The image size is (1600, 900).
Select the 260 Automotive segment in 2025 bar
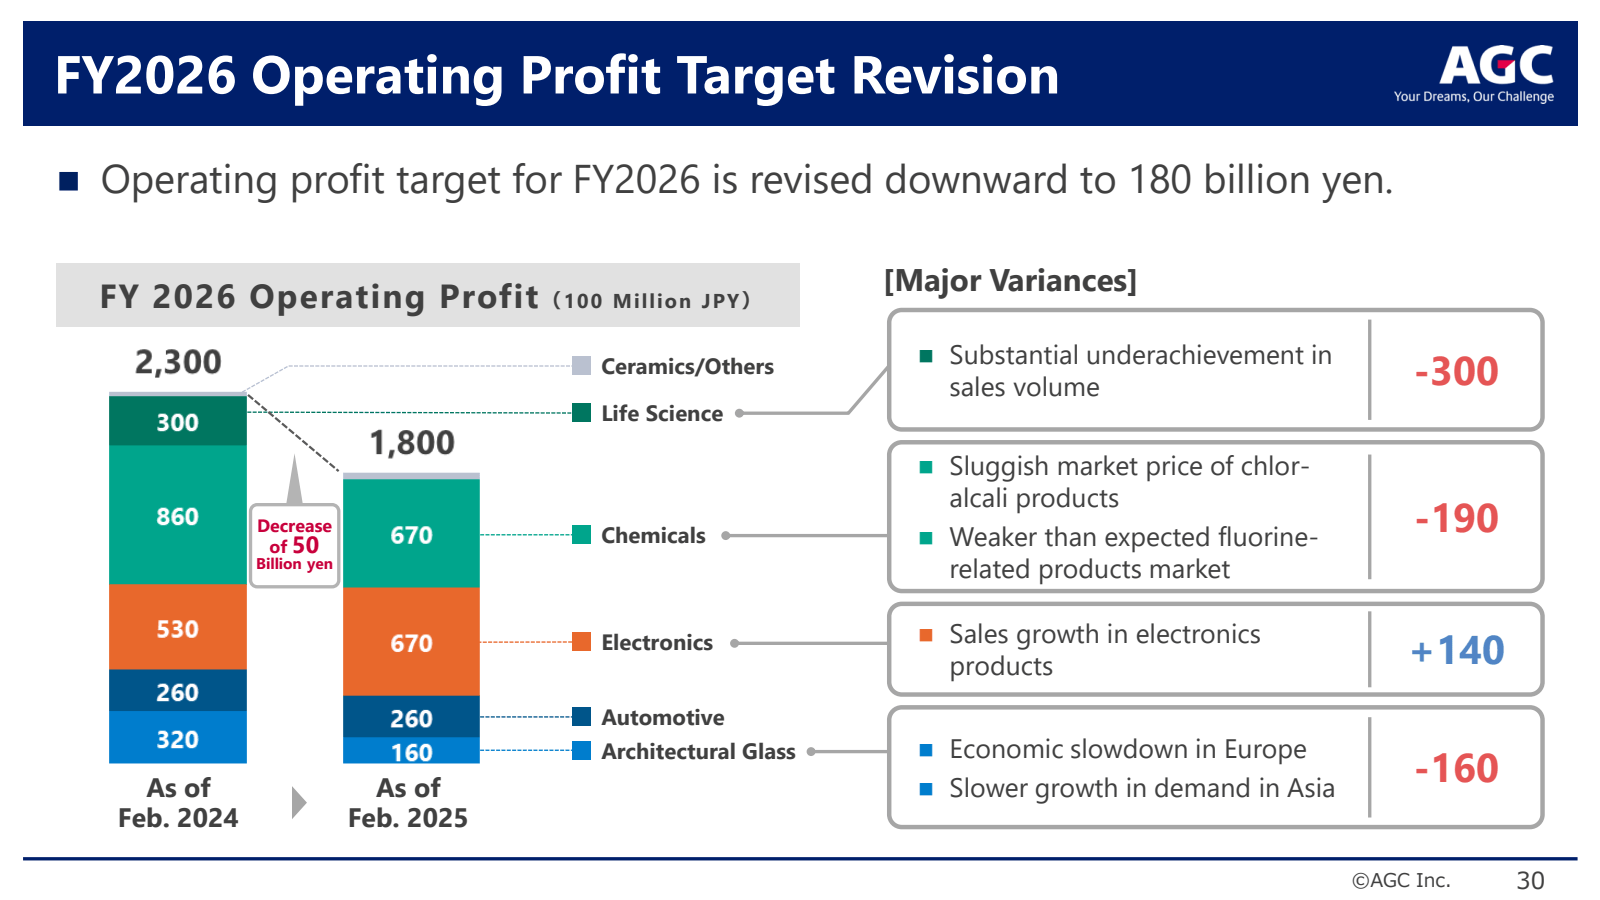click(x=411, y=717)
